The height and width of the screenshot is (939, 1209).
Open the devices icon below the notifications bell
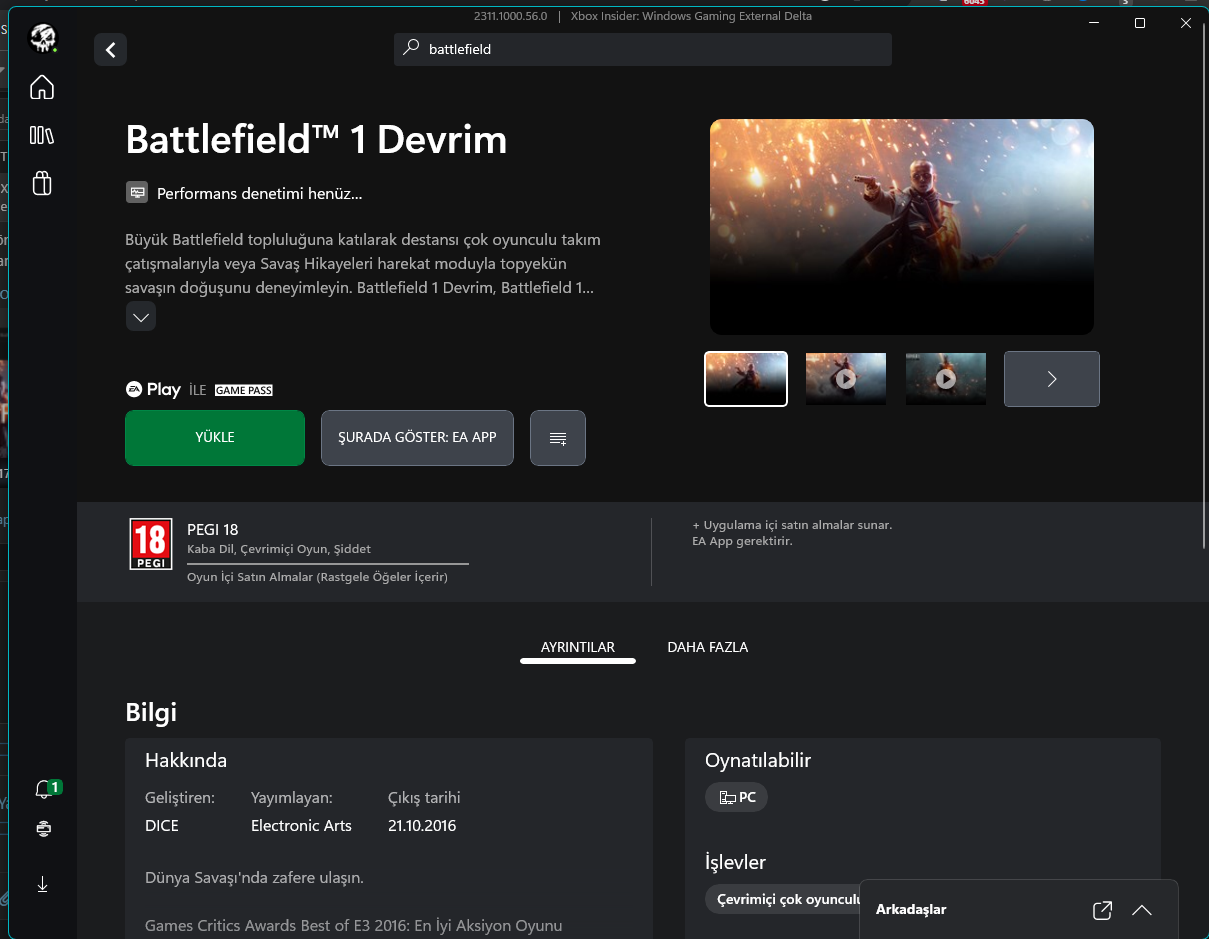43,829
